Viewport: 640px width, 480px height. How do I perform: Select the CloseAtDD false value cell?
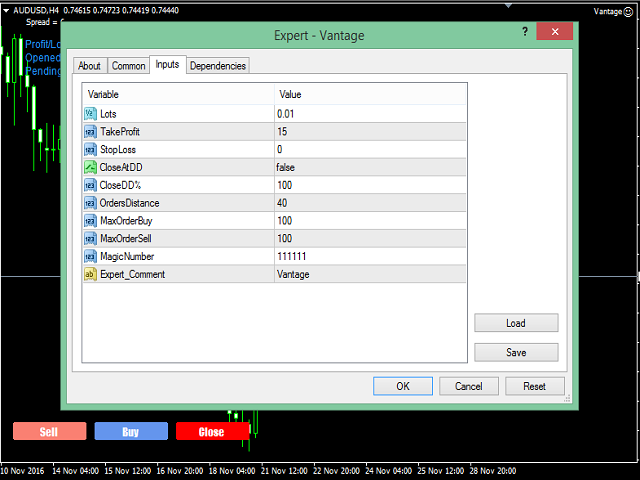(370, 167)
